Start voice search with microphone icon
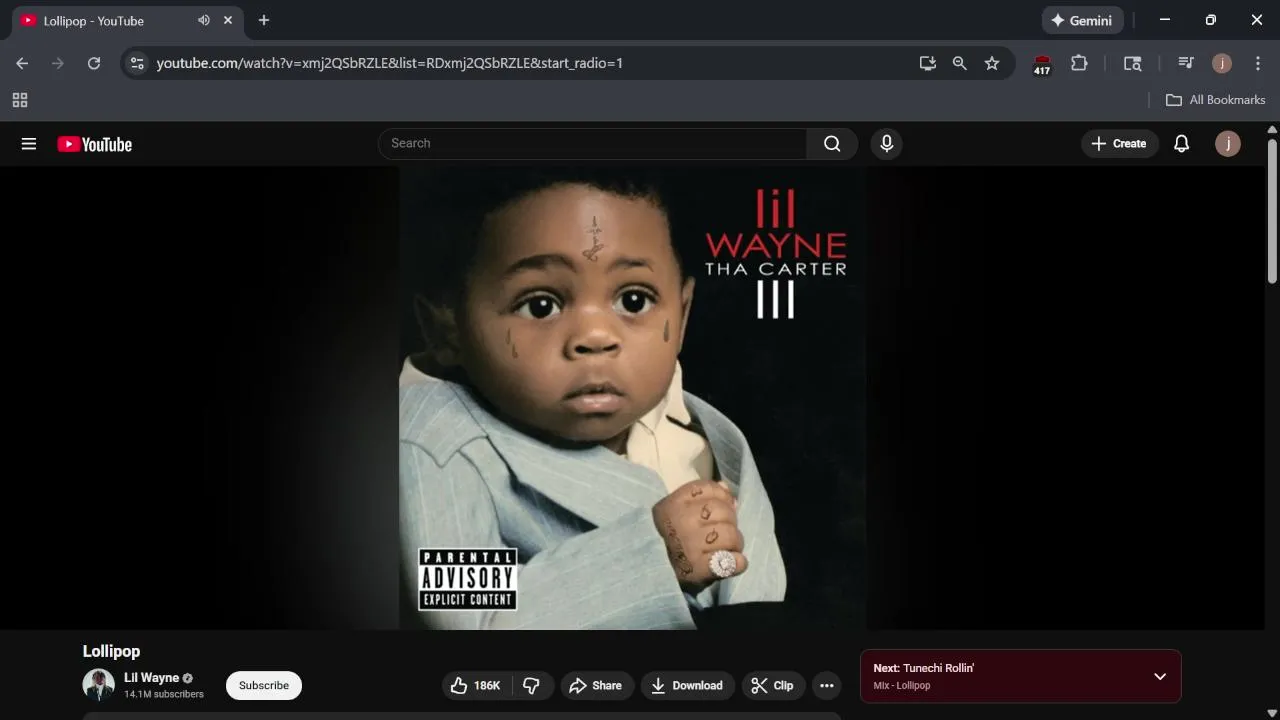 [886, 144]
